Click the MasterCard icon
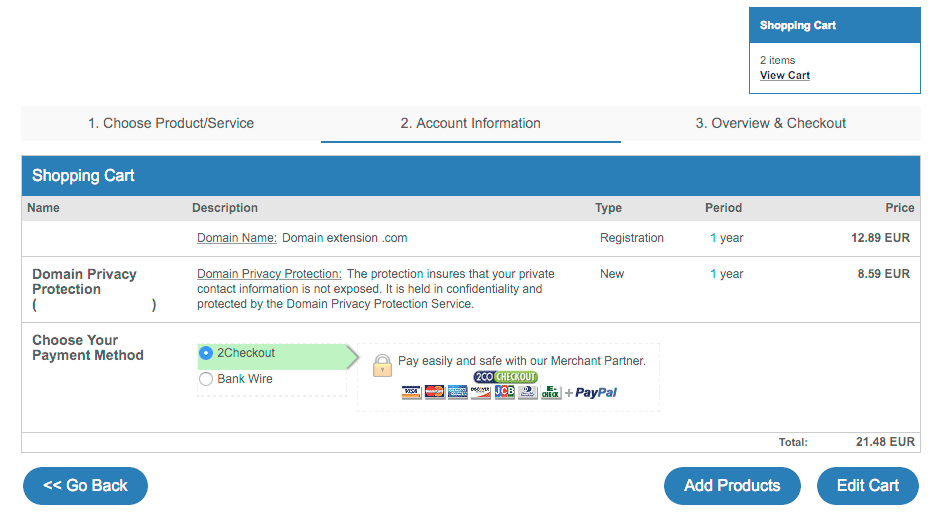 (434, 392)
